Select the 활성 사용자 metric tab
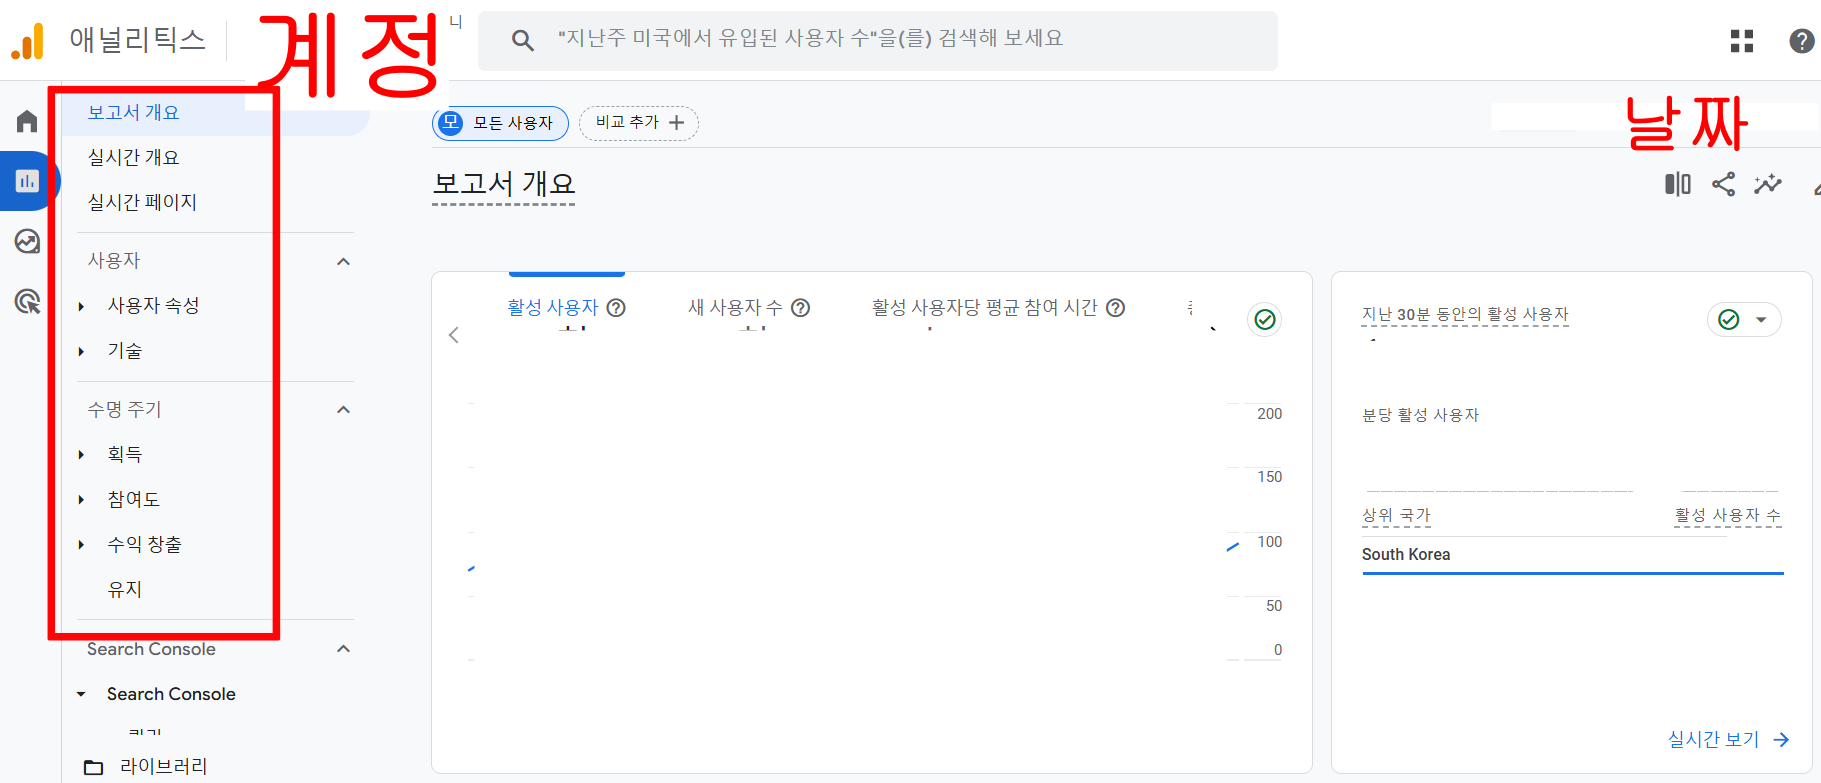The height and width of the screenshot is (783, 1821). [x=566, y=308]
